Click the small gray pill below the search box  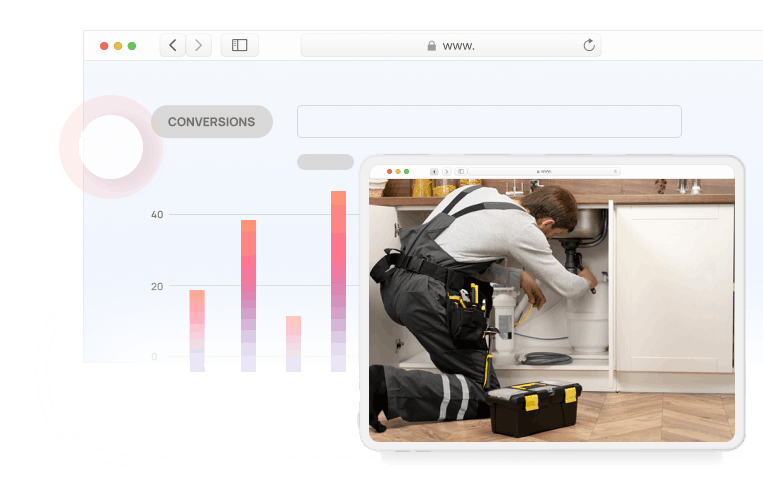coord(325,162)
